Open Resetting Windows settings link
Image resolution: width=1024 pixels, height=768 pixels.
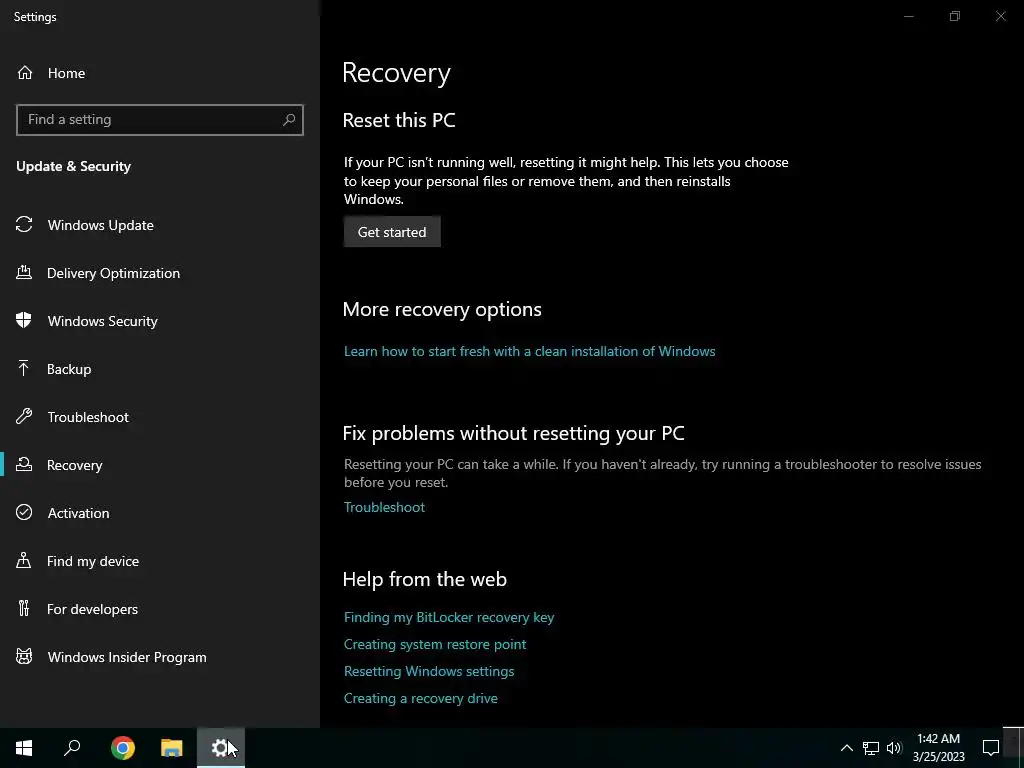429,671
